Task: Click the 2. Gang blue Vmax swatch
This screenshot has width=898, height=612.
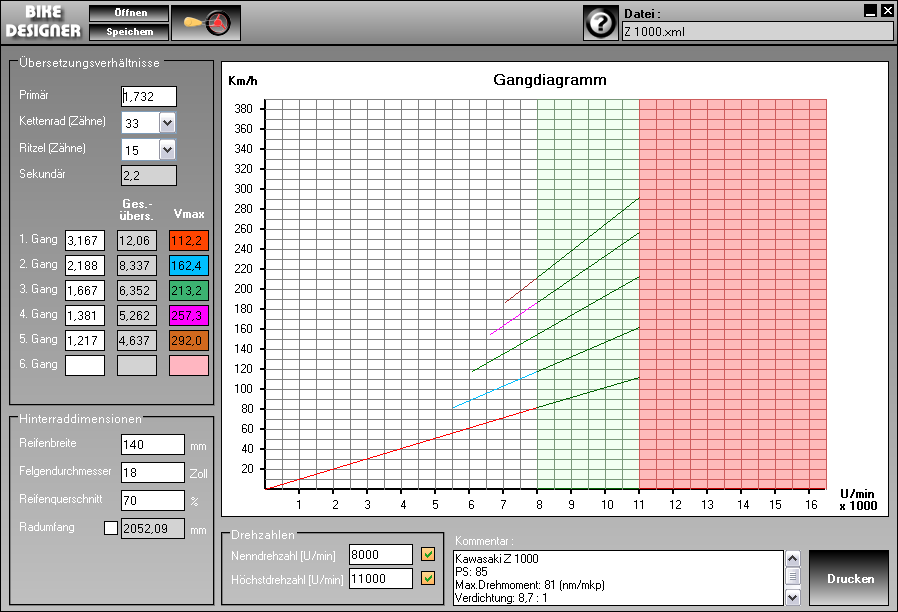Action: [188, 265]
